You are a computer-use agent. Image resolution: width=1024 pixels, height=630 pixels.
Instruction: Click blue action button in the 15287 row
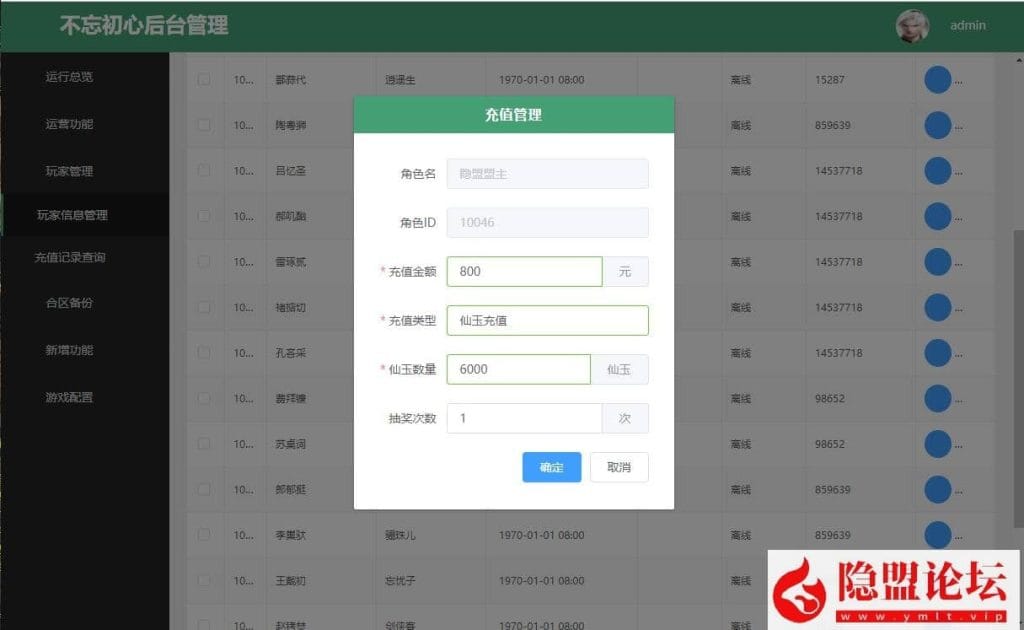(x=937, y=80)
